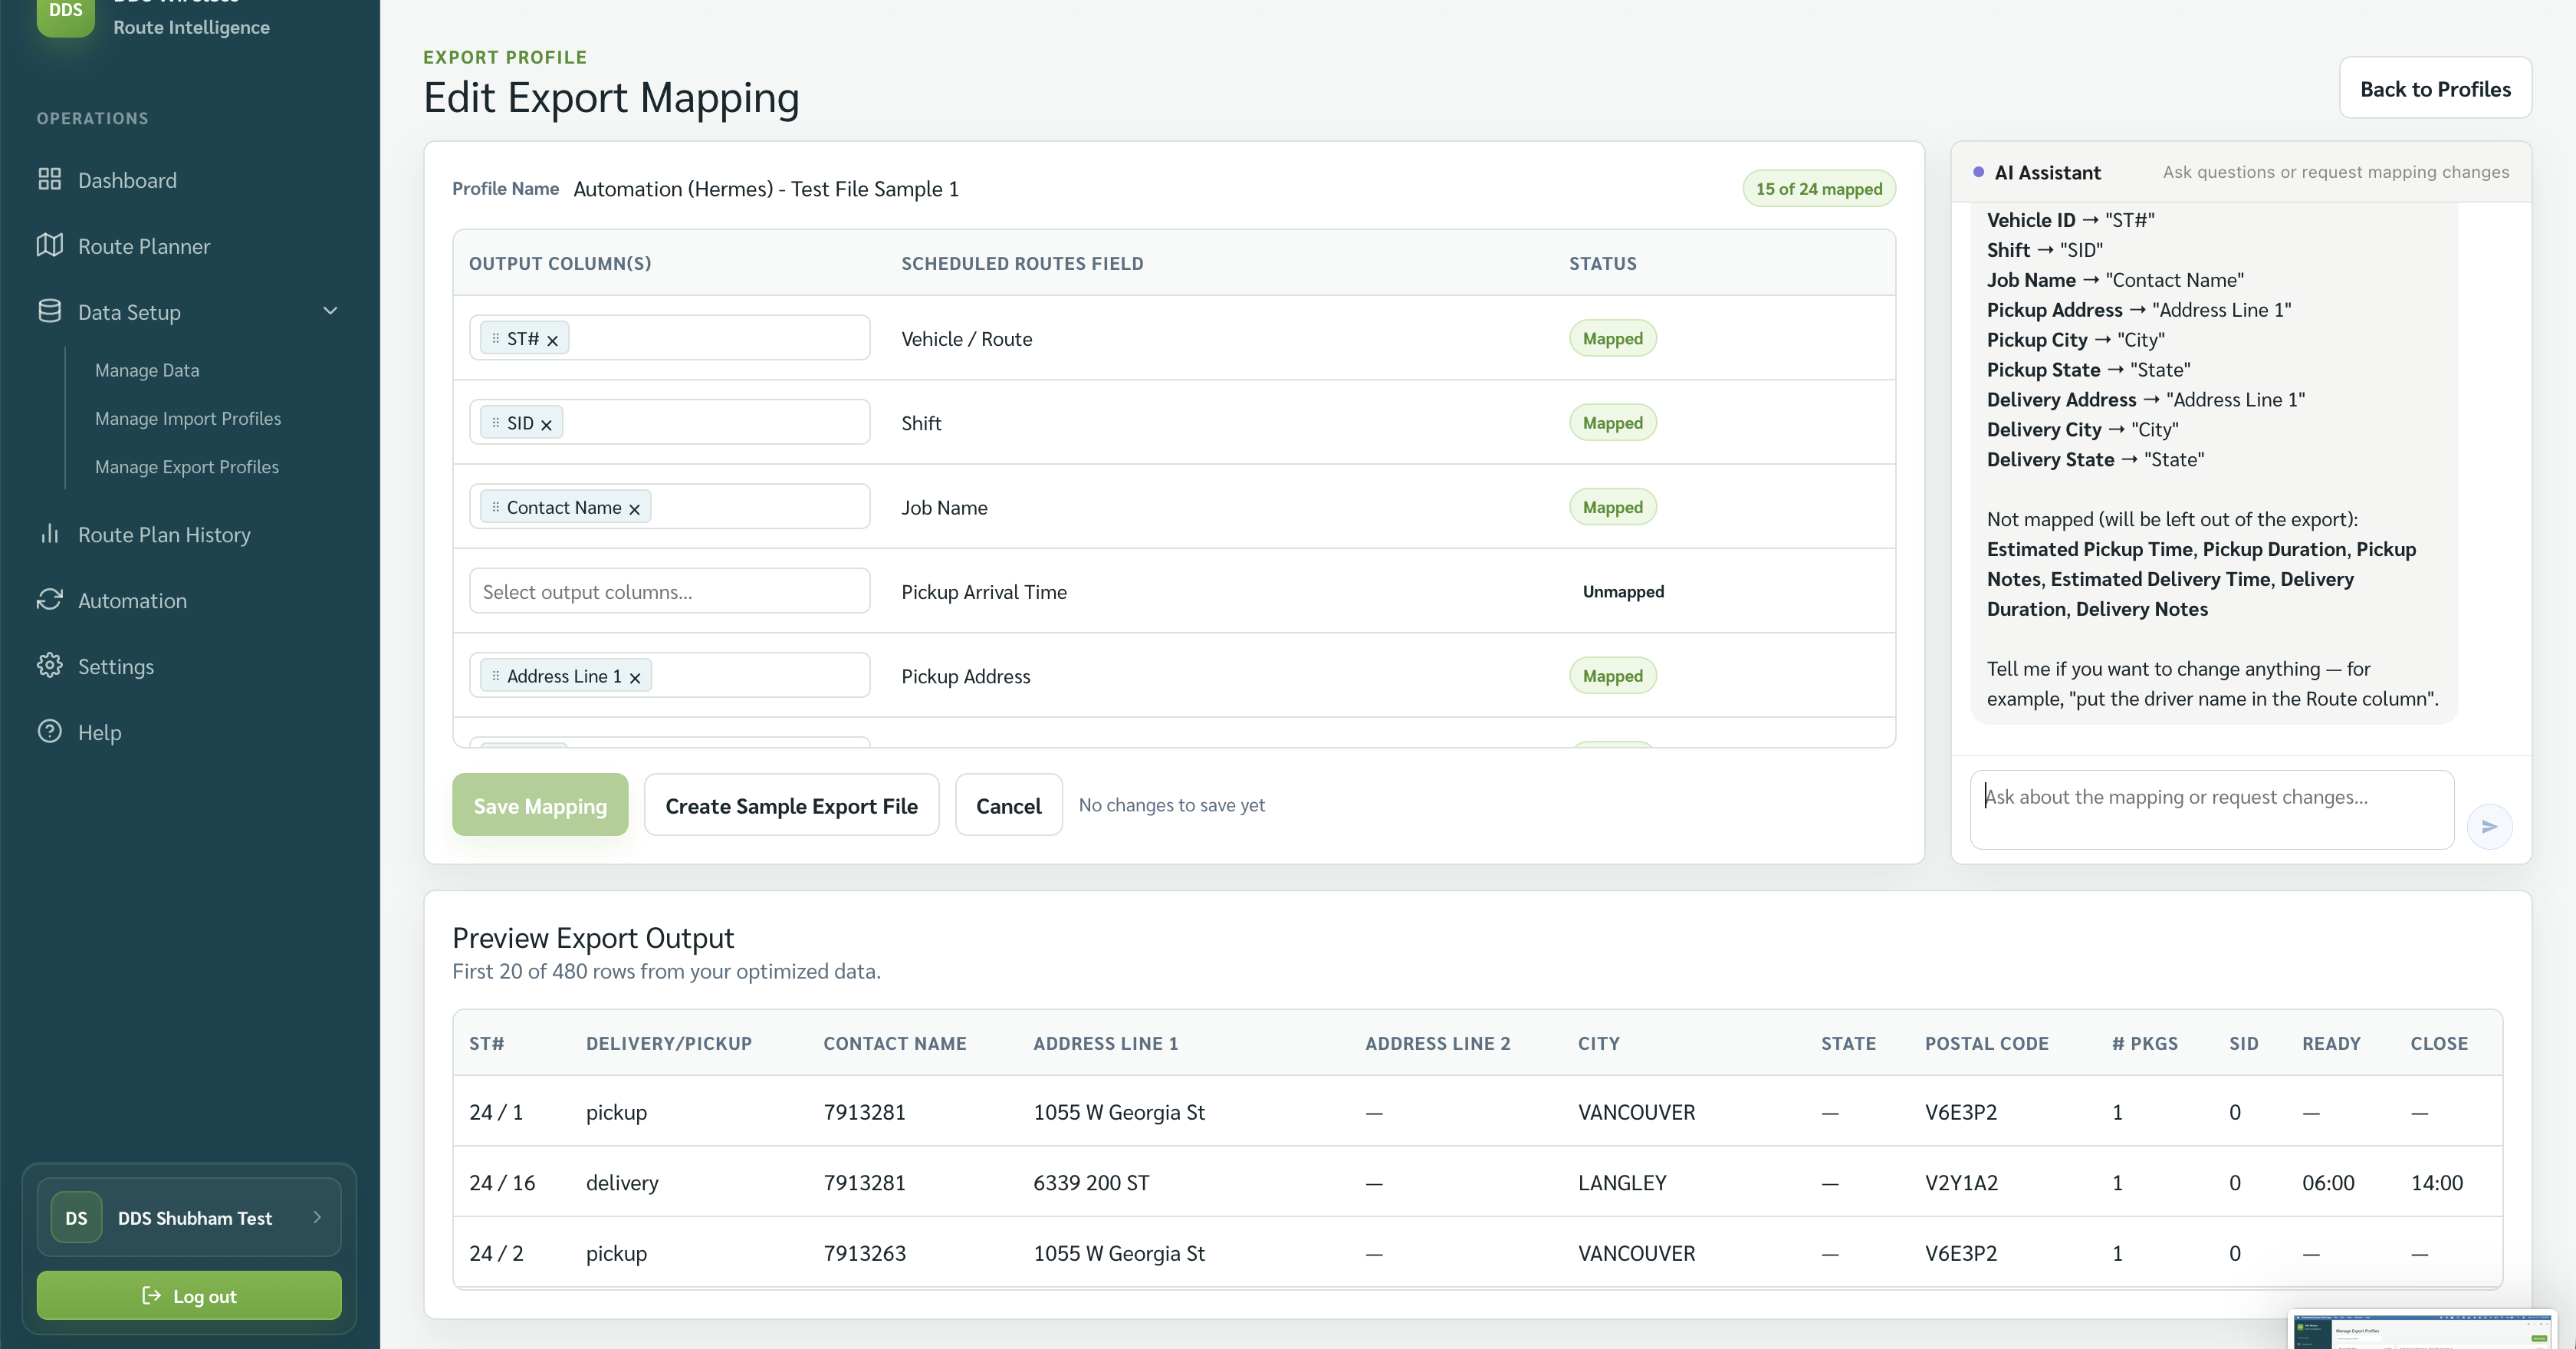The height and width of the screenshot is (1349, 2576).
Task: Log out of the application
Action: coord(189,1295)
